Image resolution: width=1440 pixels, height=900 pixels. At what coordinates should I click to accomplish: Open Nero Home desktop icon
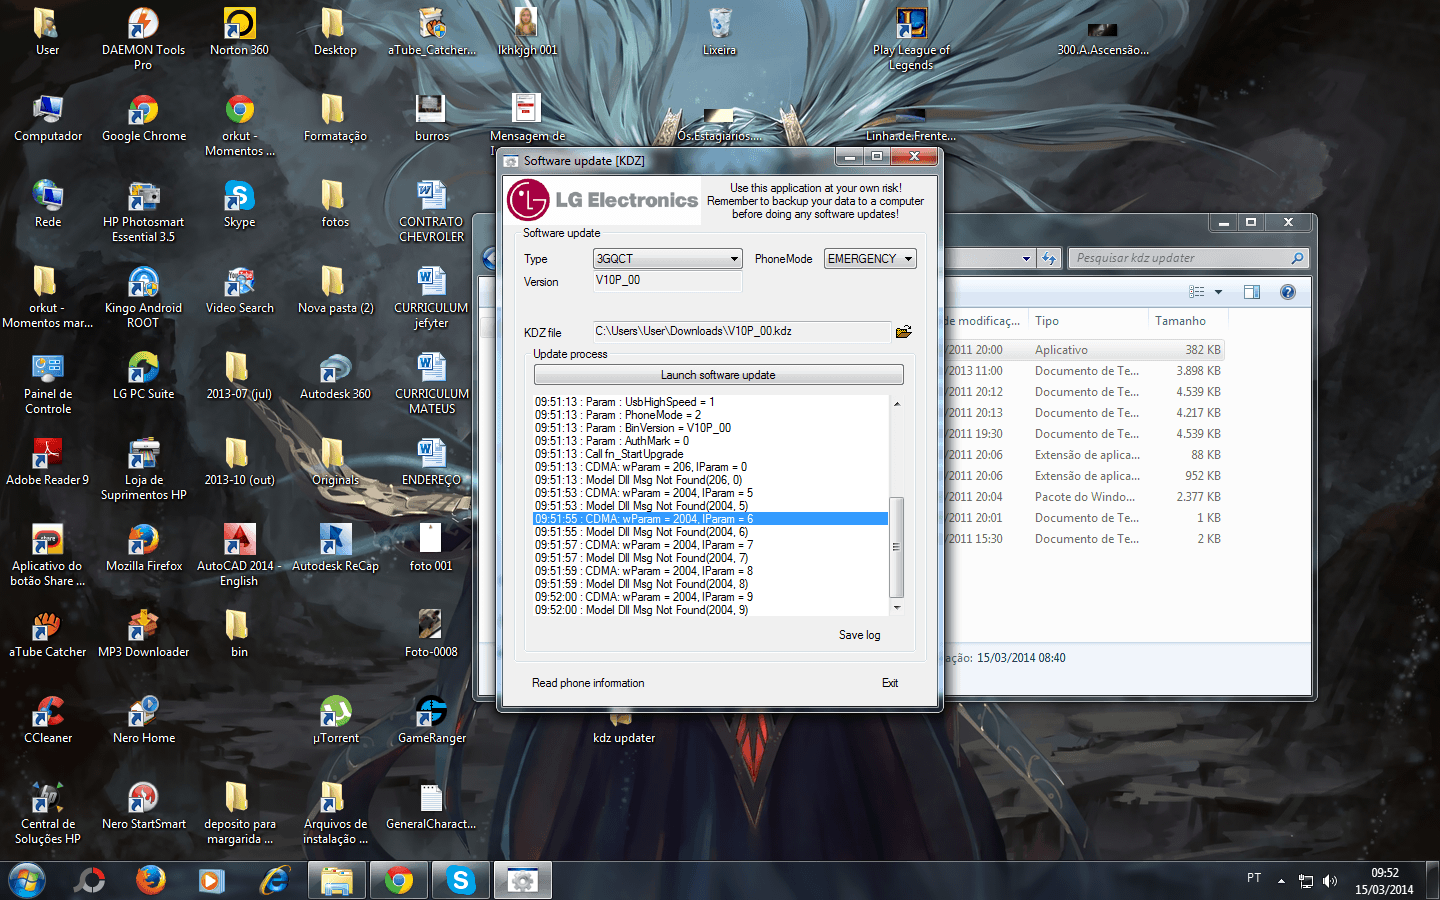(x=143, y=720)
